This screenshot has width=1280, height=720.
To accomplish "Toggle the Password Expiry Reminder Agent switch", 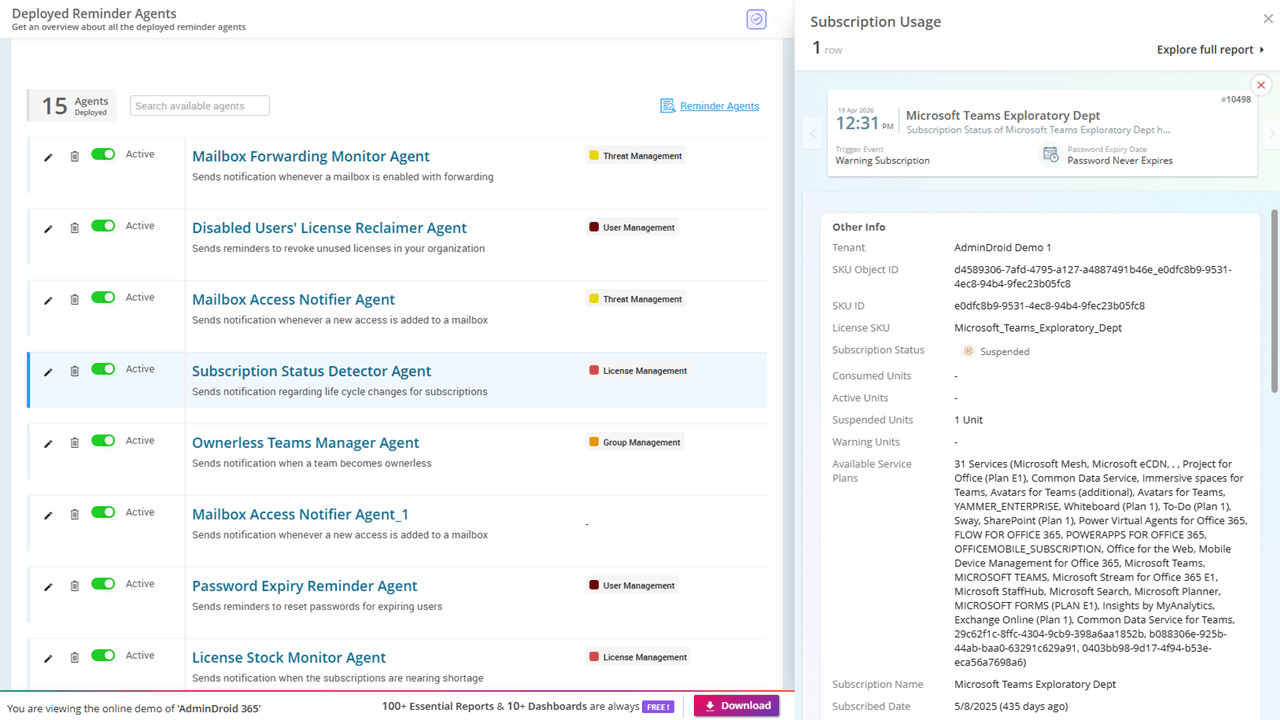I will (x=103, y=584).
